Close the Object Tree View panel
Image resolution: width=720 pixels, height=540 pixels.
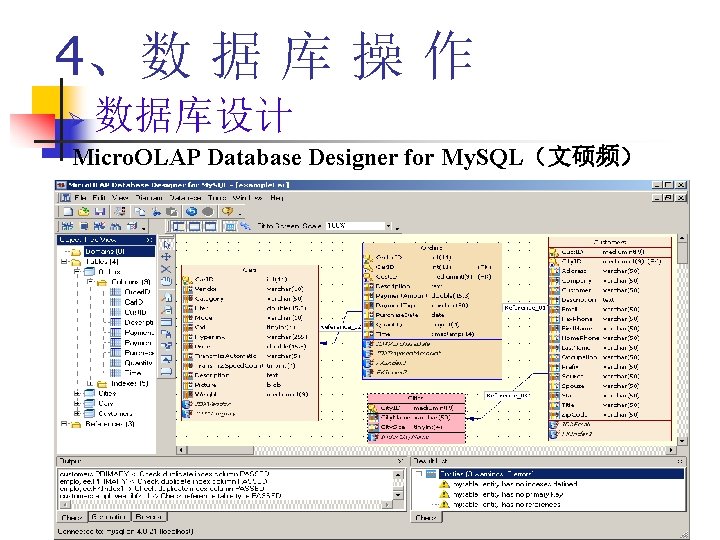pyautogui.click(x=149, y=240)
